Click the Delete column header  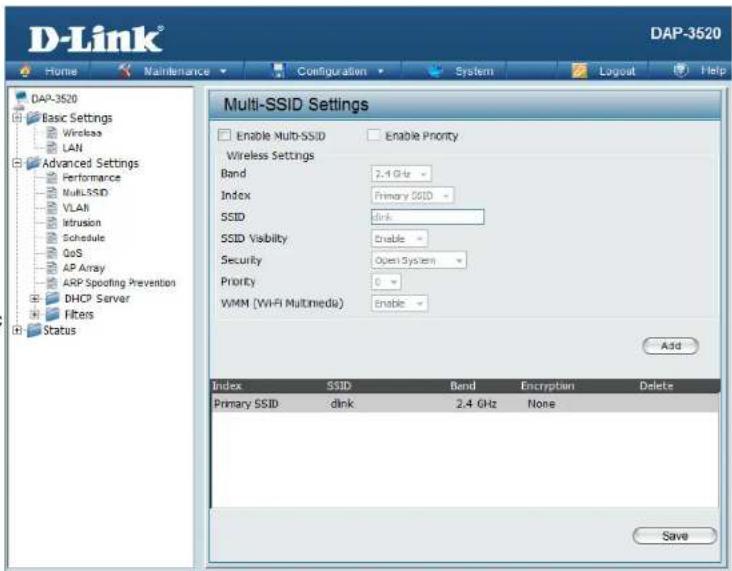656,386
